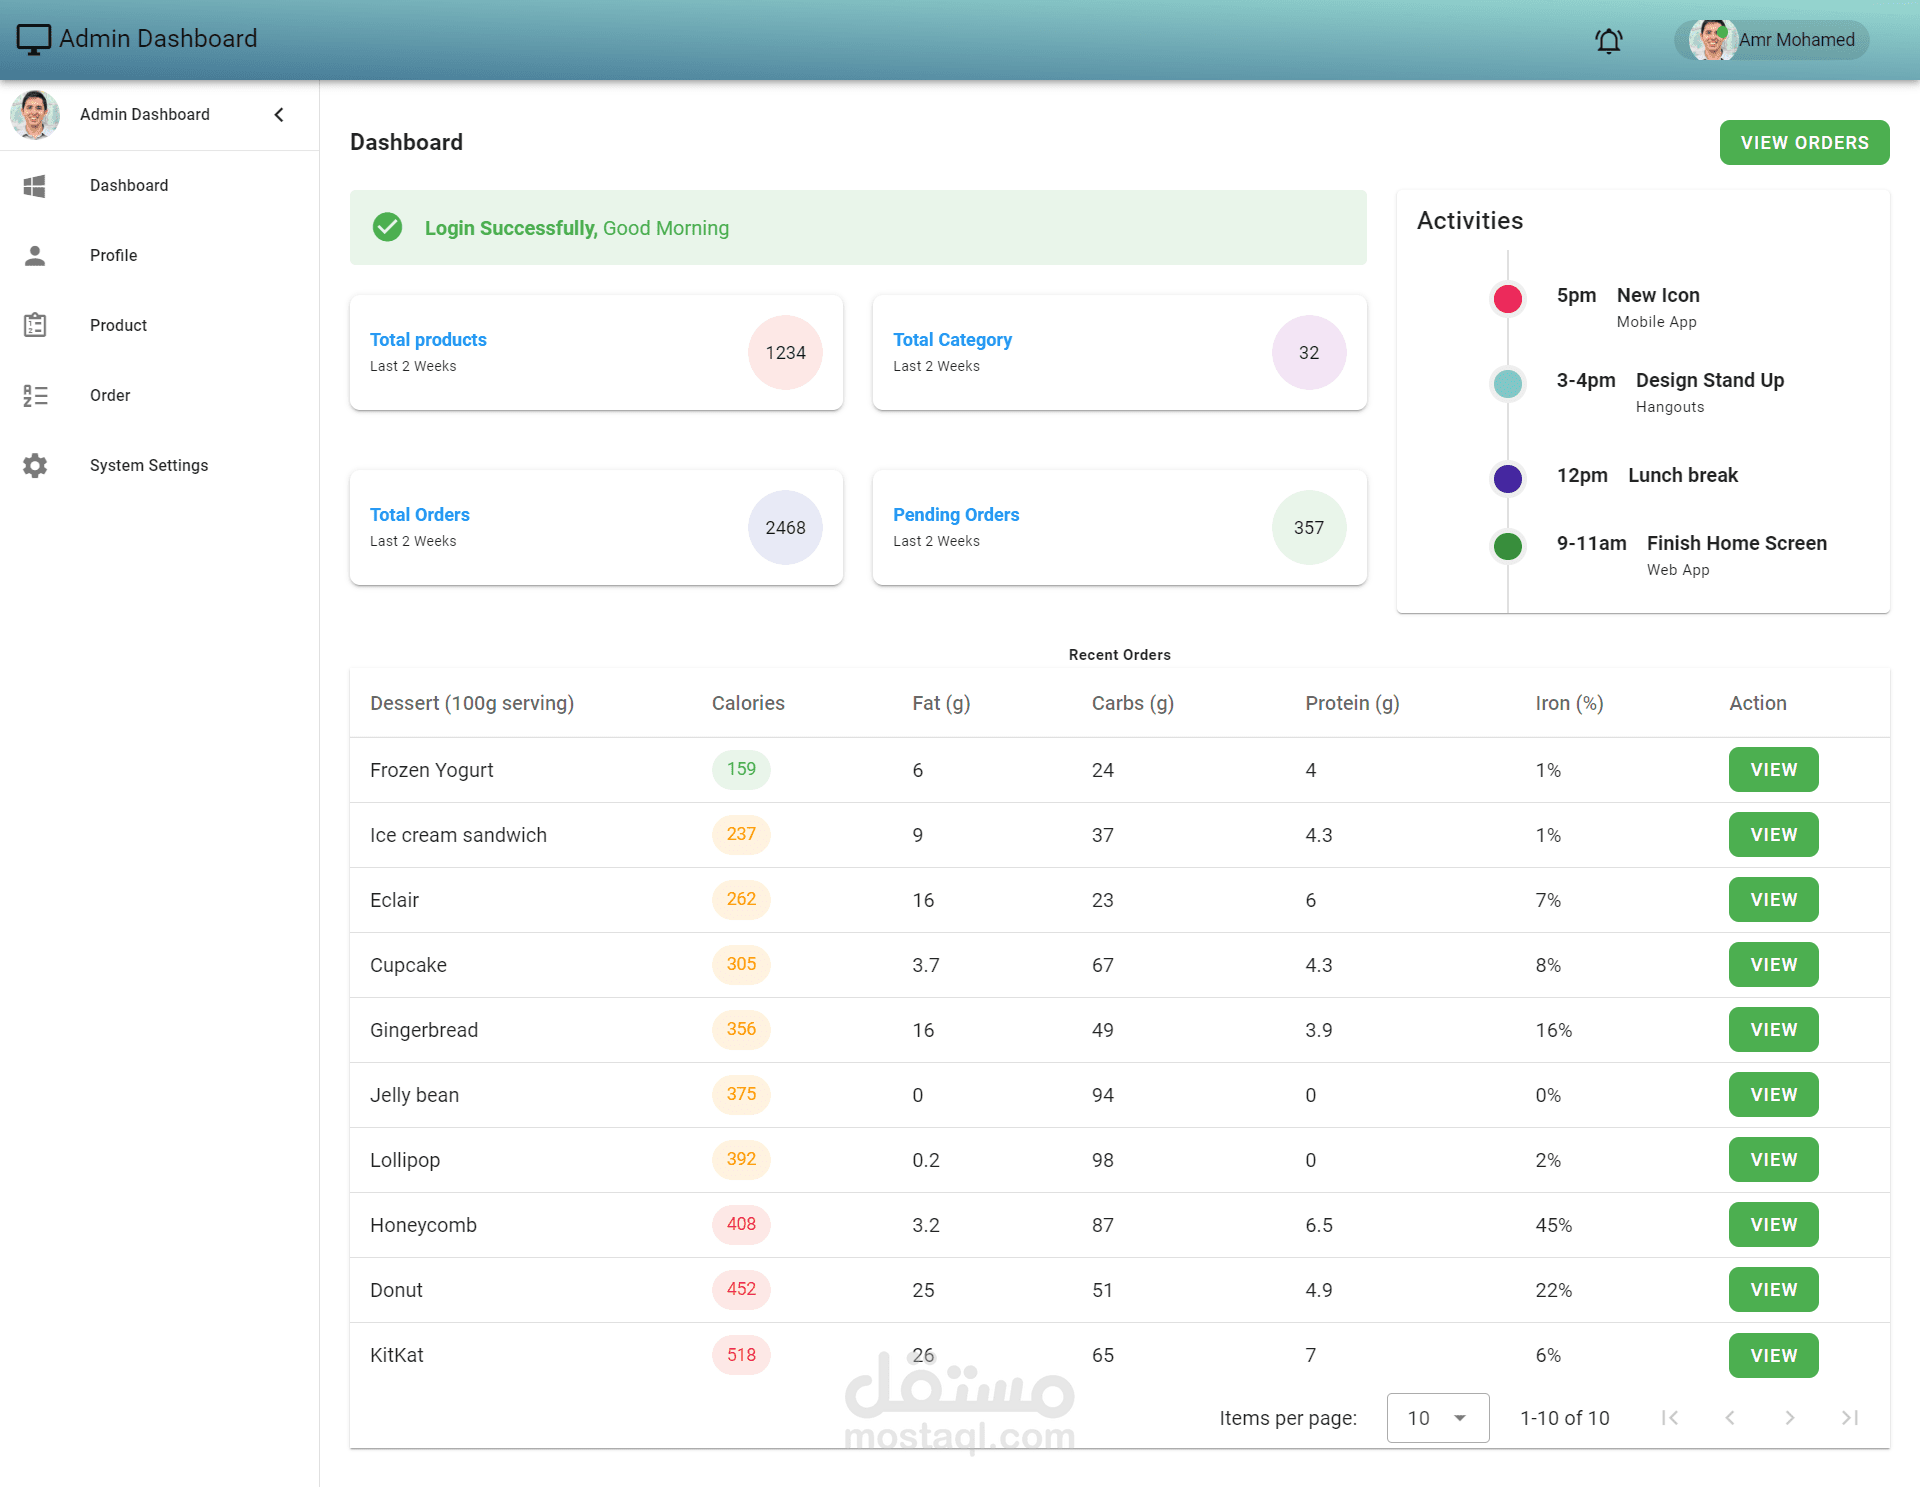Go to next page of orders
This screenshot has width=1920, height=1487.
tap(1790, 1418)
